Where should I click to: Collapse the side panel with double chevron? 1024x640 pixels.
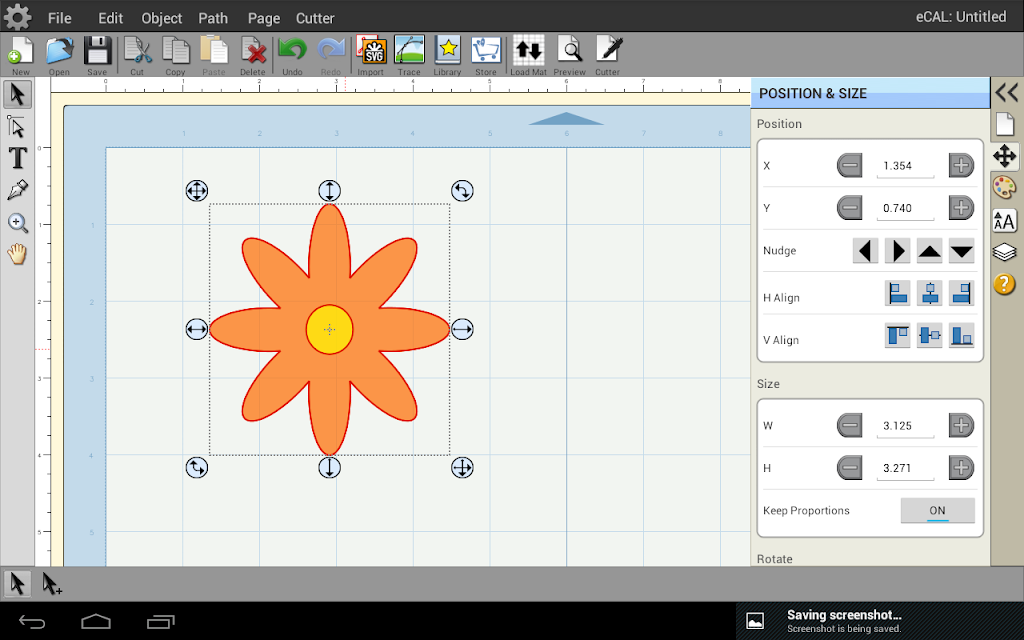pyautogui.click(x=1006, y=93)
